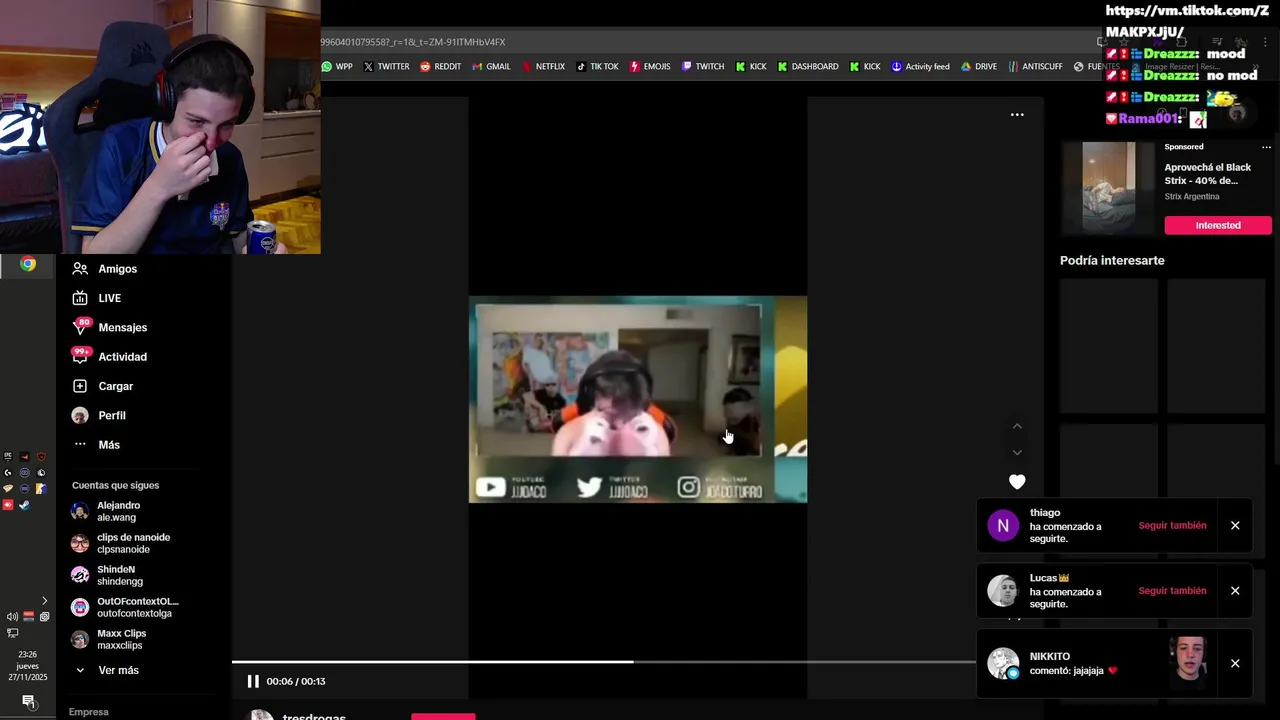Screen dimensions: 1280x720
Task: Open the DRIVE bookmark
Action: 978,67
